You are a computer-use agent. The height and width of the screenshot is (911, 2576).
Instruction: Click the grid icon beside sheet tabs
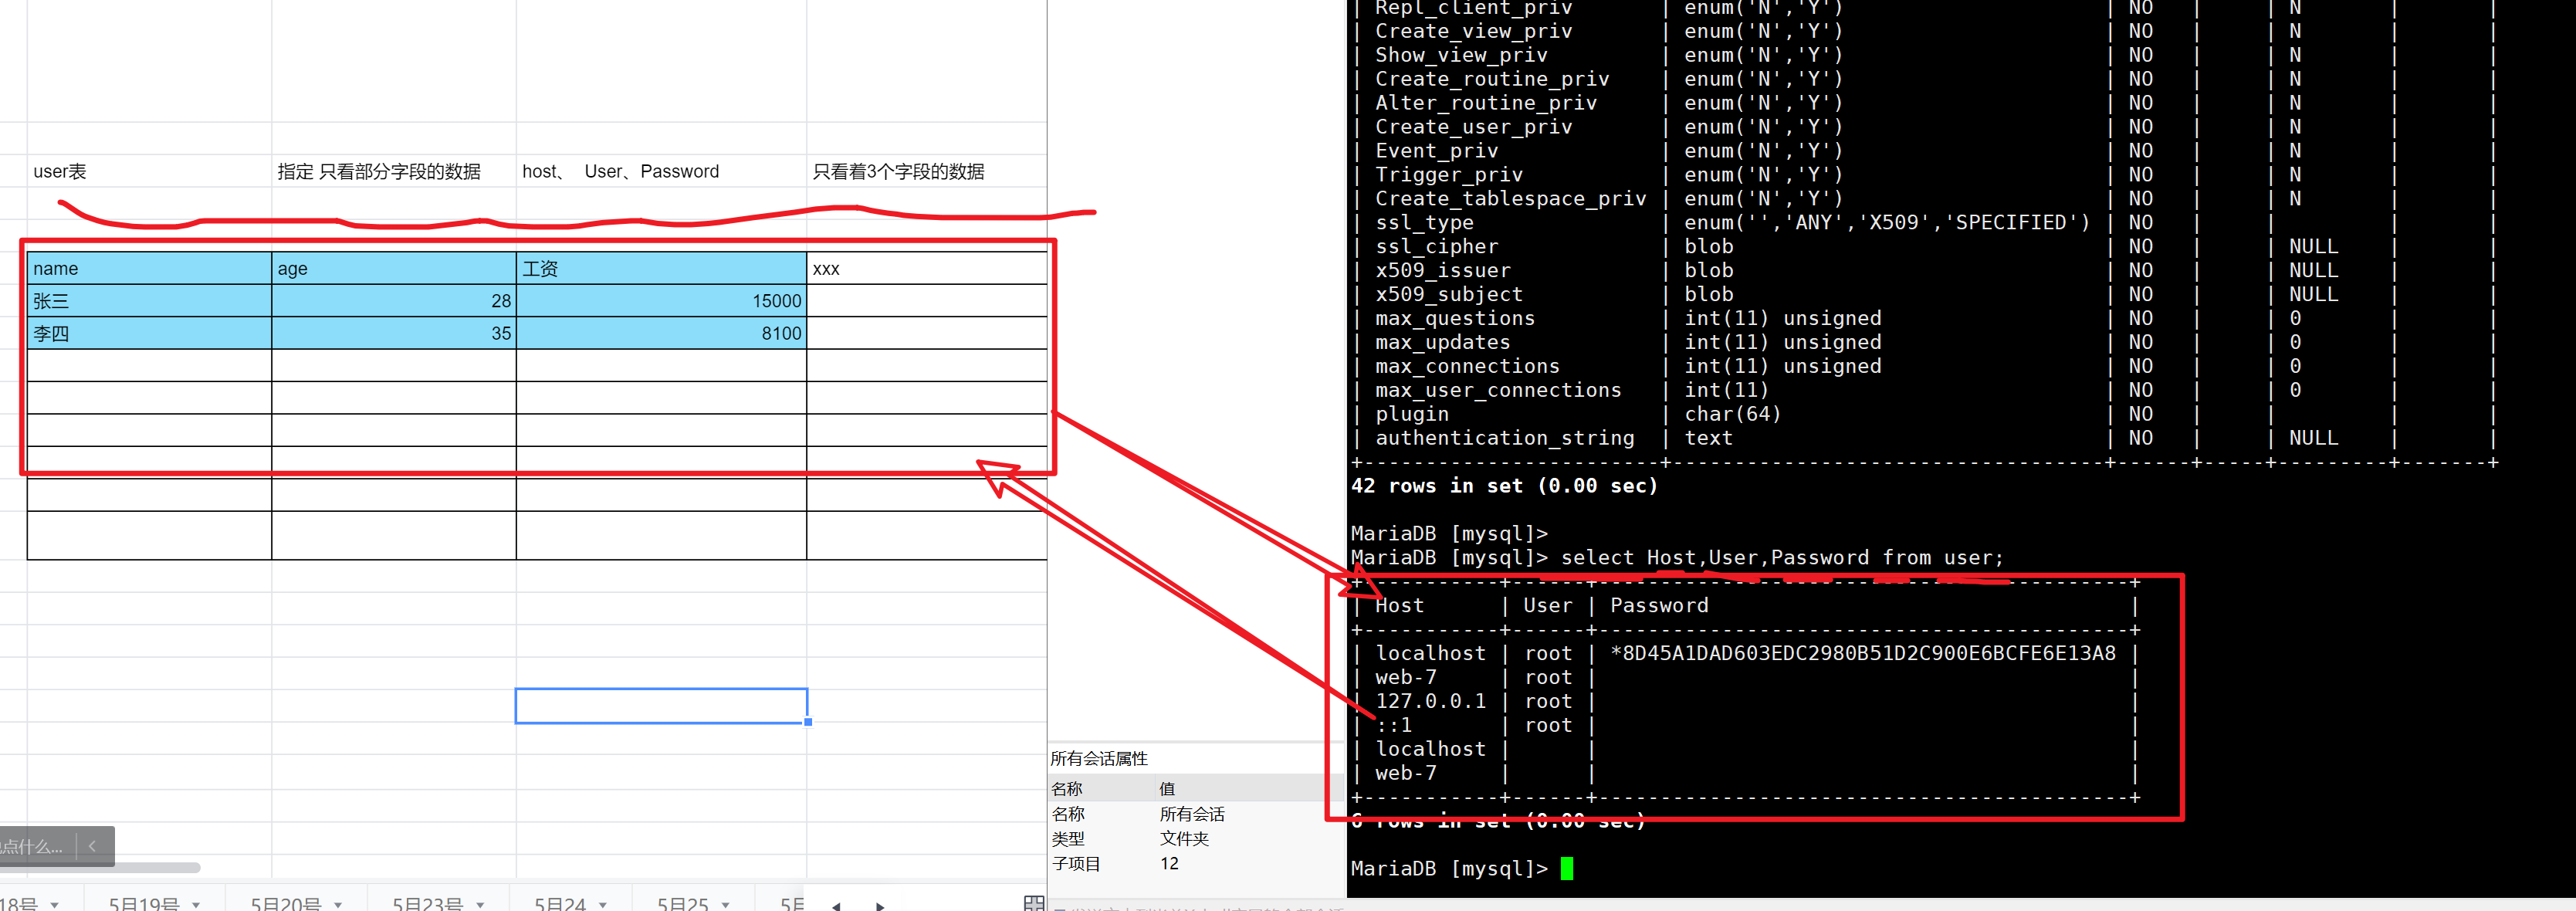point(1034,903)
